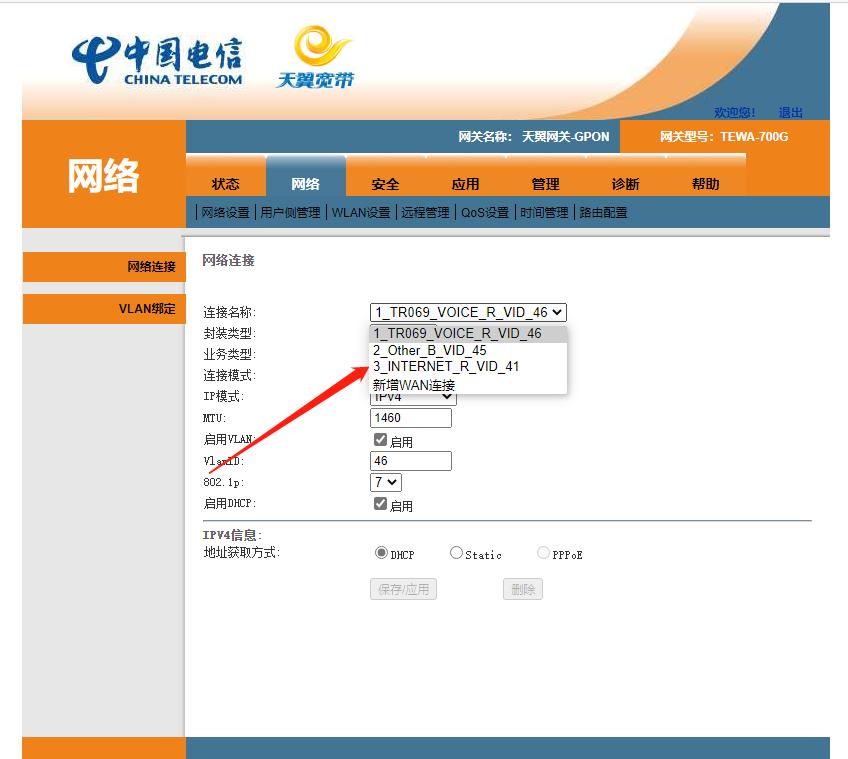Select the PPPoE radio button
Image resolution: width=848 pixels, height=759 pixels.
pos(543,551)
